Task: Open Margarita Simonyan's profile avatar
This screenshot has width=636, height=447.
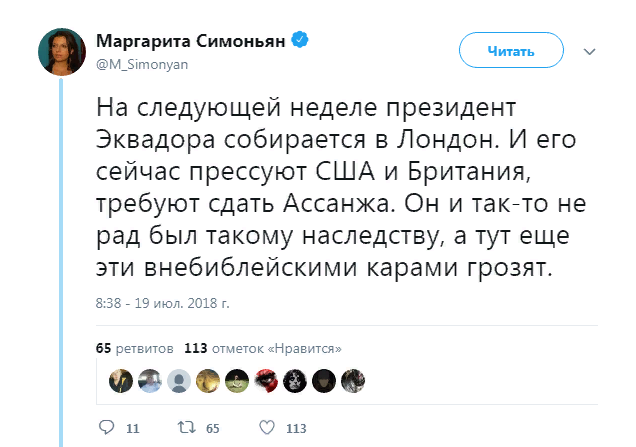Action: pyautogui.click(x=62, y=50)
